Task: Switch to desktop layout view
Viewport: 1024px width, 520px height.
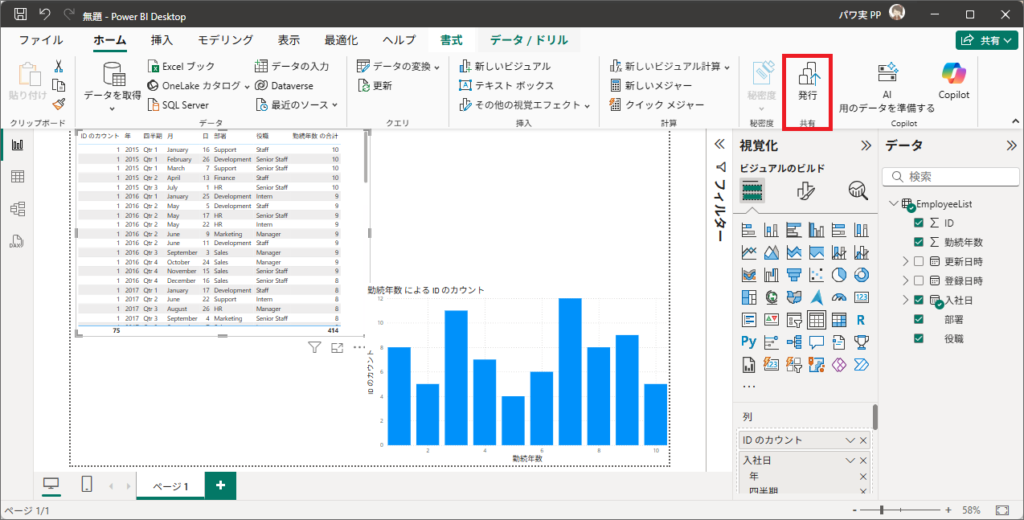Action: tap(51, 484)
